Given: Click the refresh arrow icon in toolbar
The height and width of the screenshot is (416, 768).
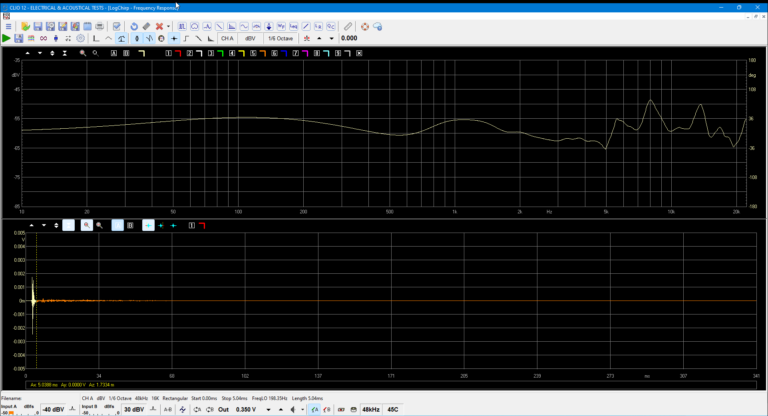Looking at the screenshot, I should click(134, 26).
